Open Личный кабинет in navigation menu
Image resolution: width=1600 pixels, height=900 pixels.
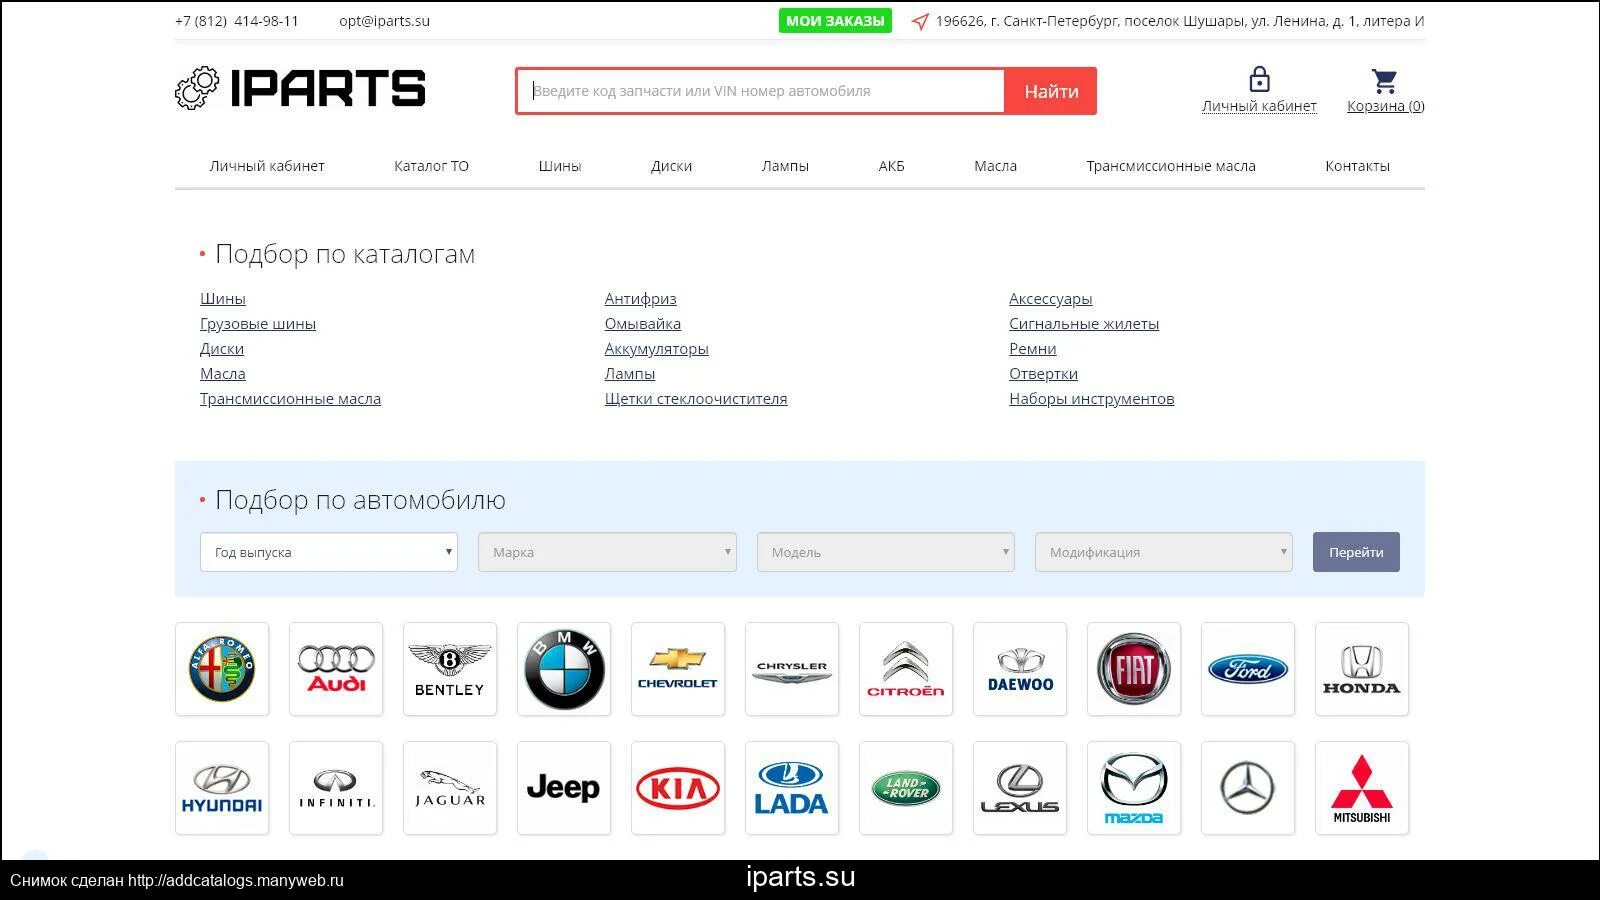[267, 166]
